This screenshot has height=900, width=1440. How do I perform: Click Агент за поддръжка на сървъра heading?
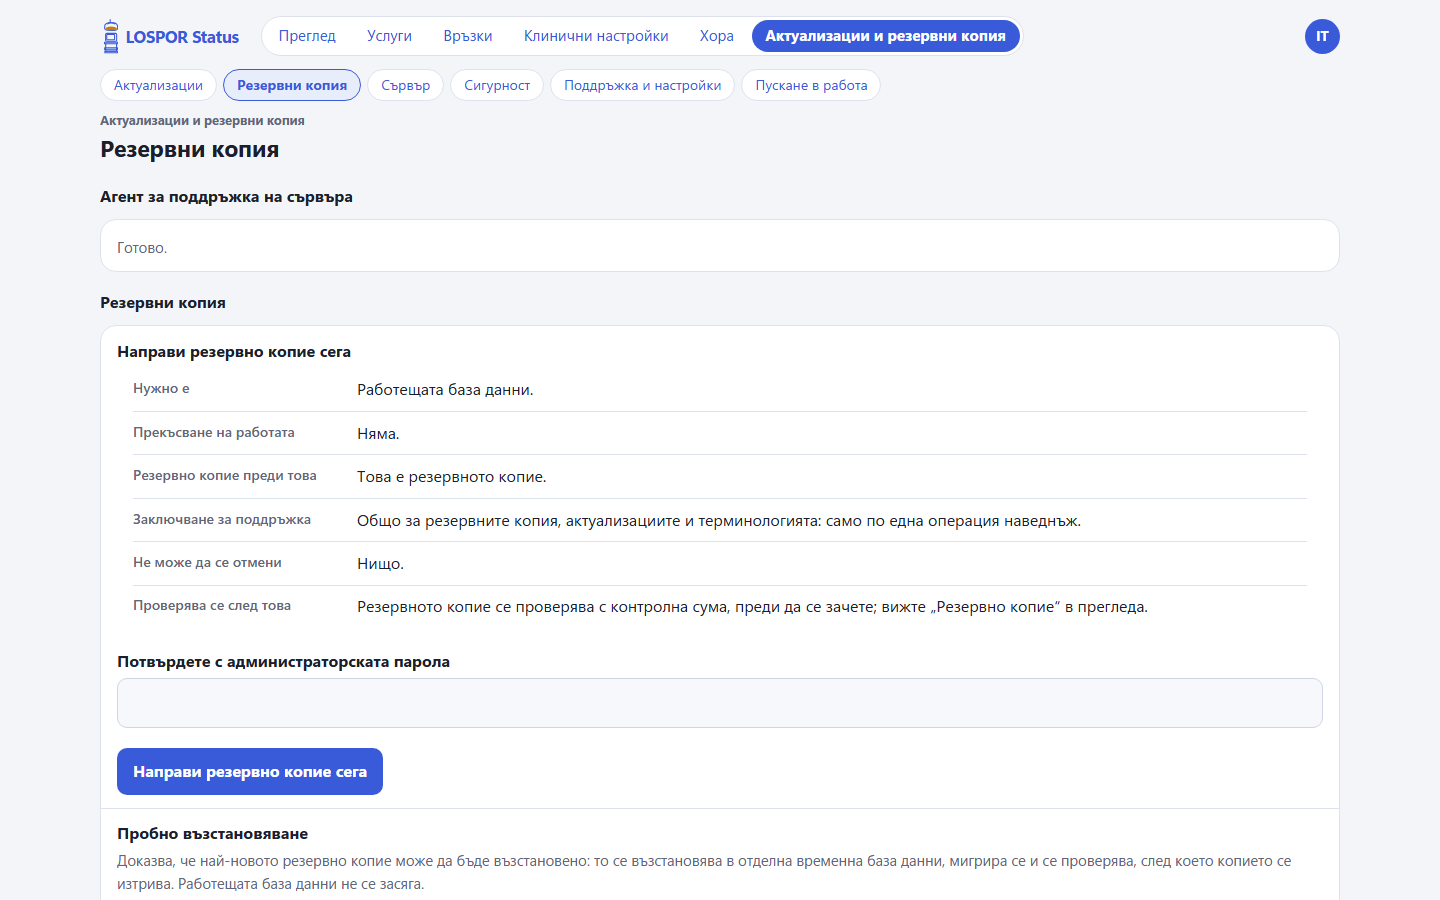(226, 197)
